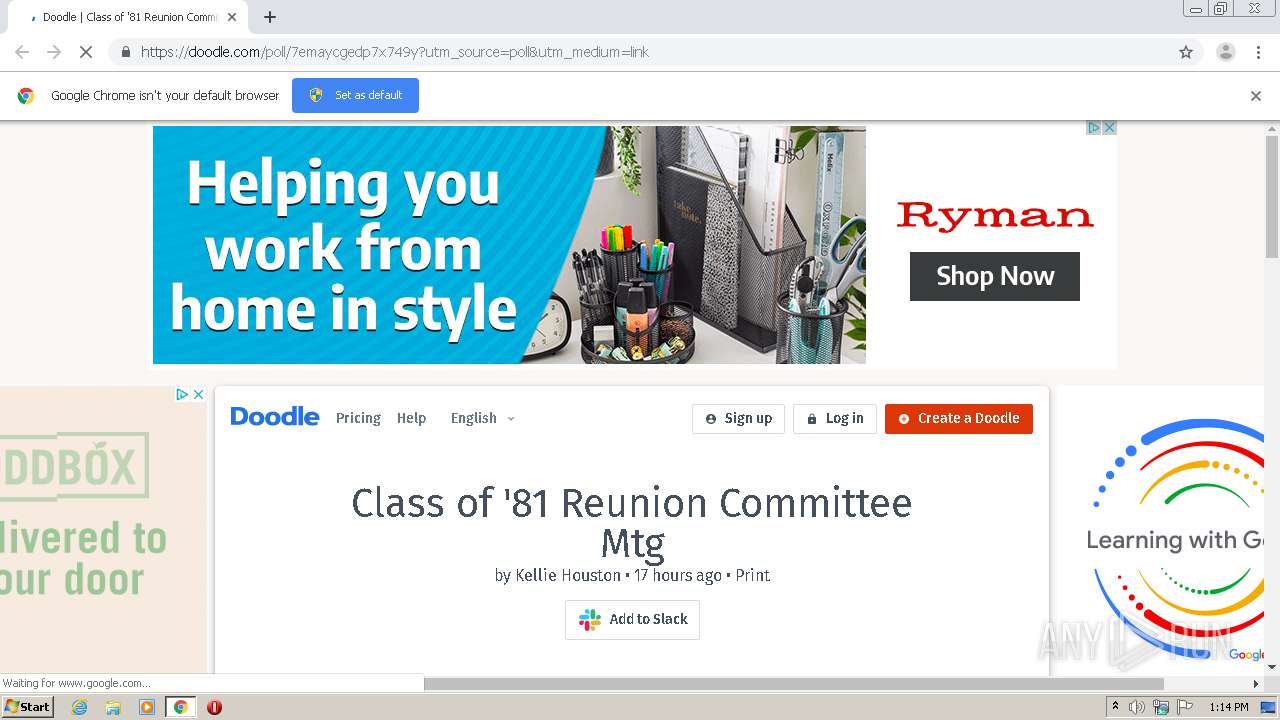Click the volume speaker tray icon

click(1137, 707)
